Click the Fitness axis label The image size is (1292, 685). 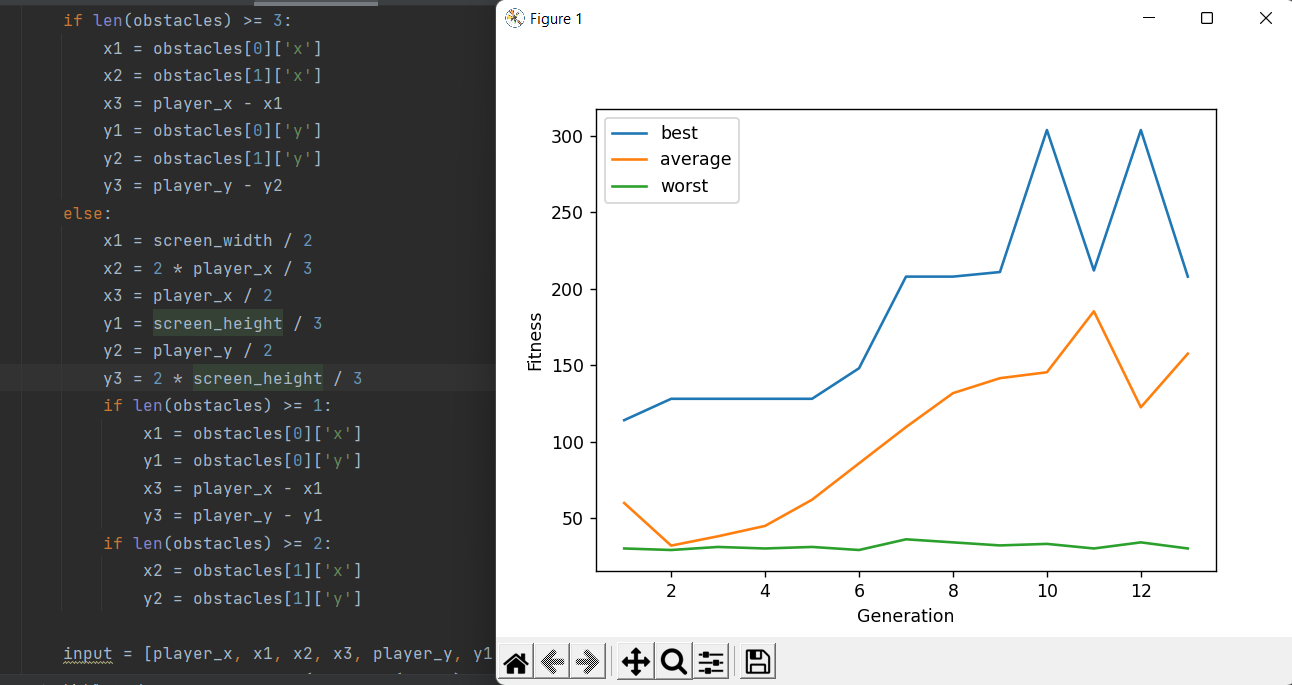pos(536,339)
